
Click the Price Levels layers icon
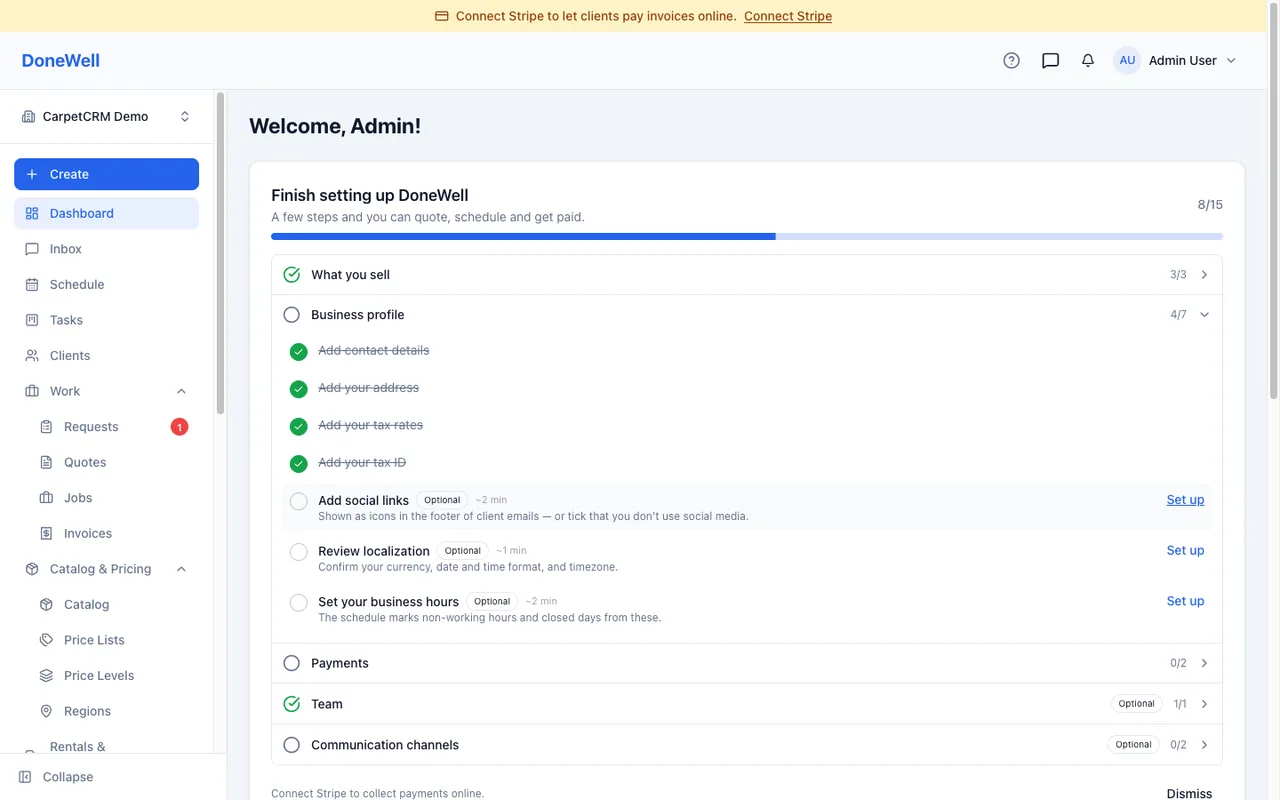tap(46, 675)
